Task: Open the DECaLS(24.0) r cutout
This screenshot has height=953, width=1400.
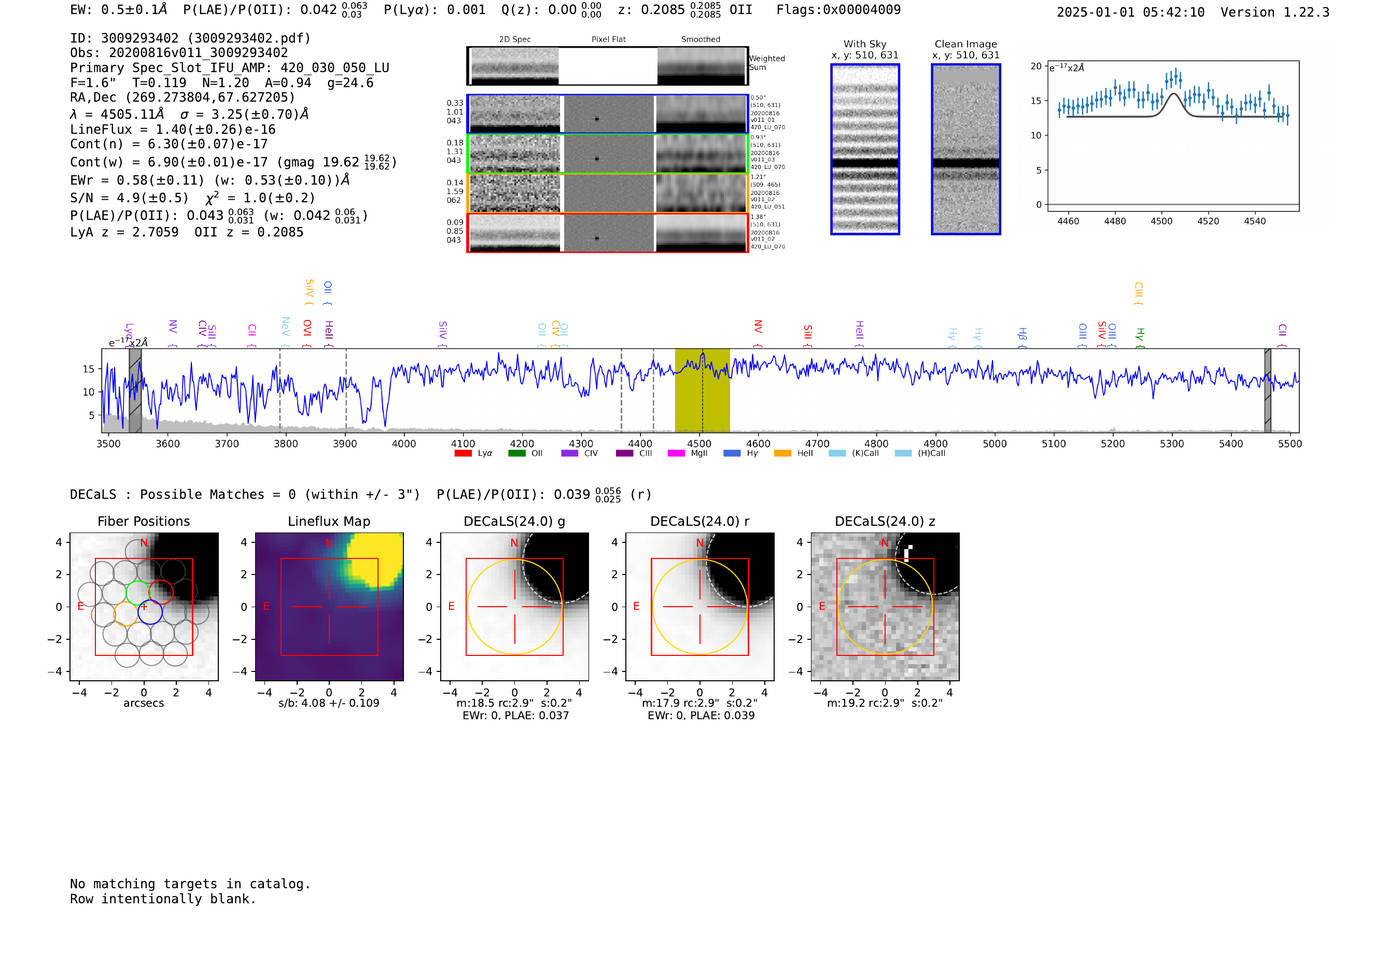Action: (x=700, y=607)
